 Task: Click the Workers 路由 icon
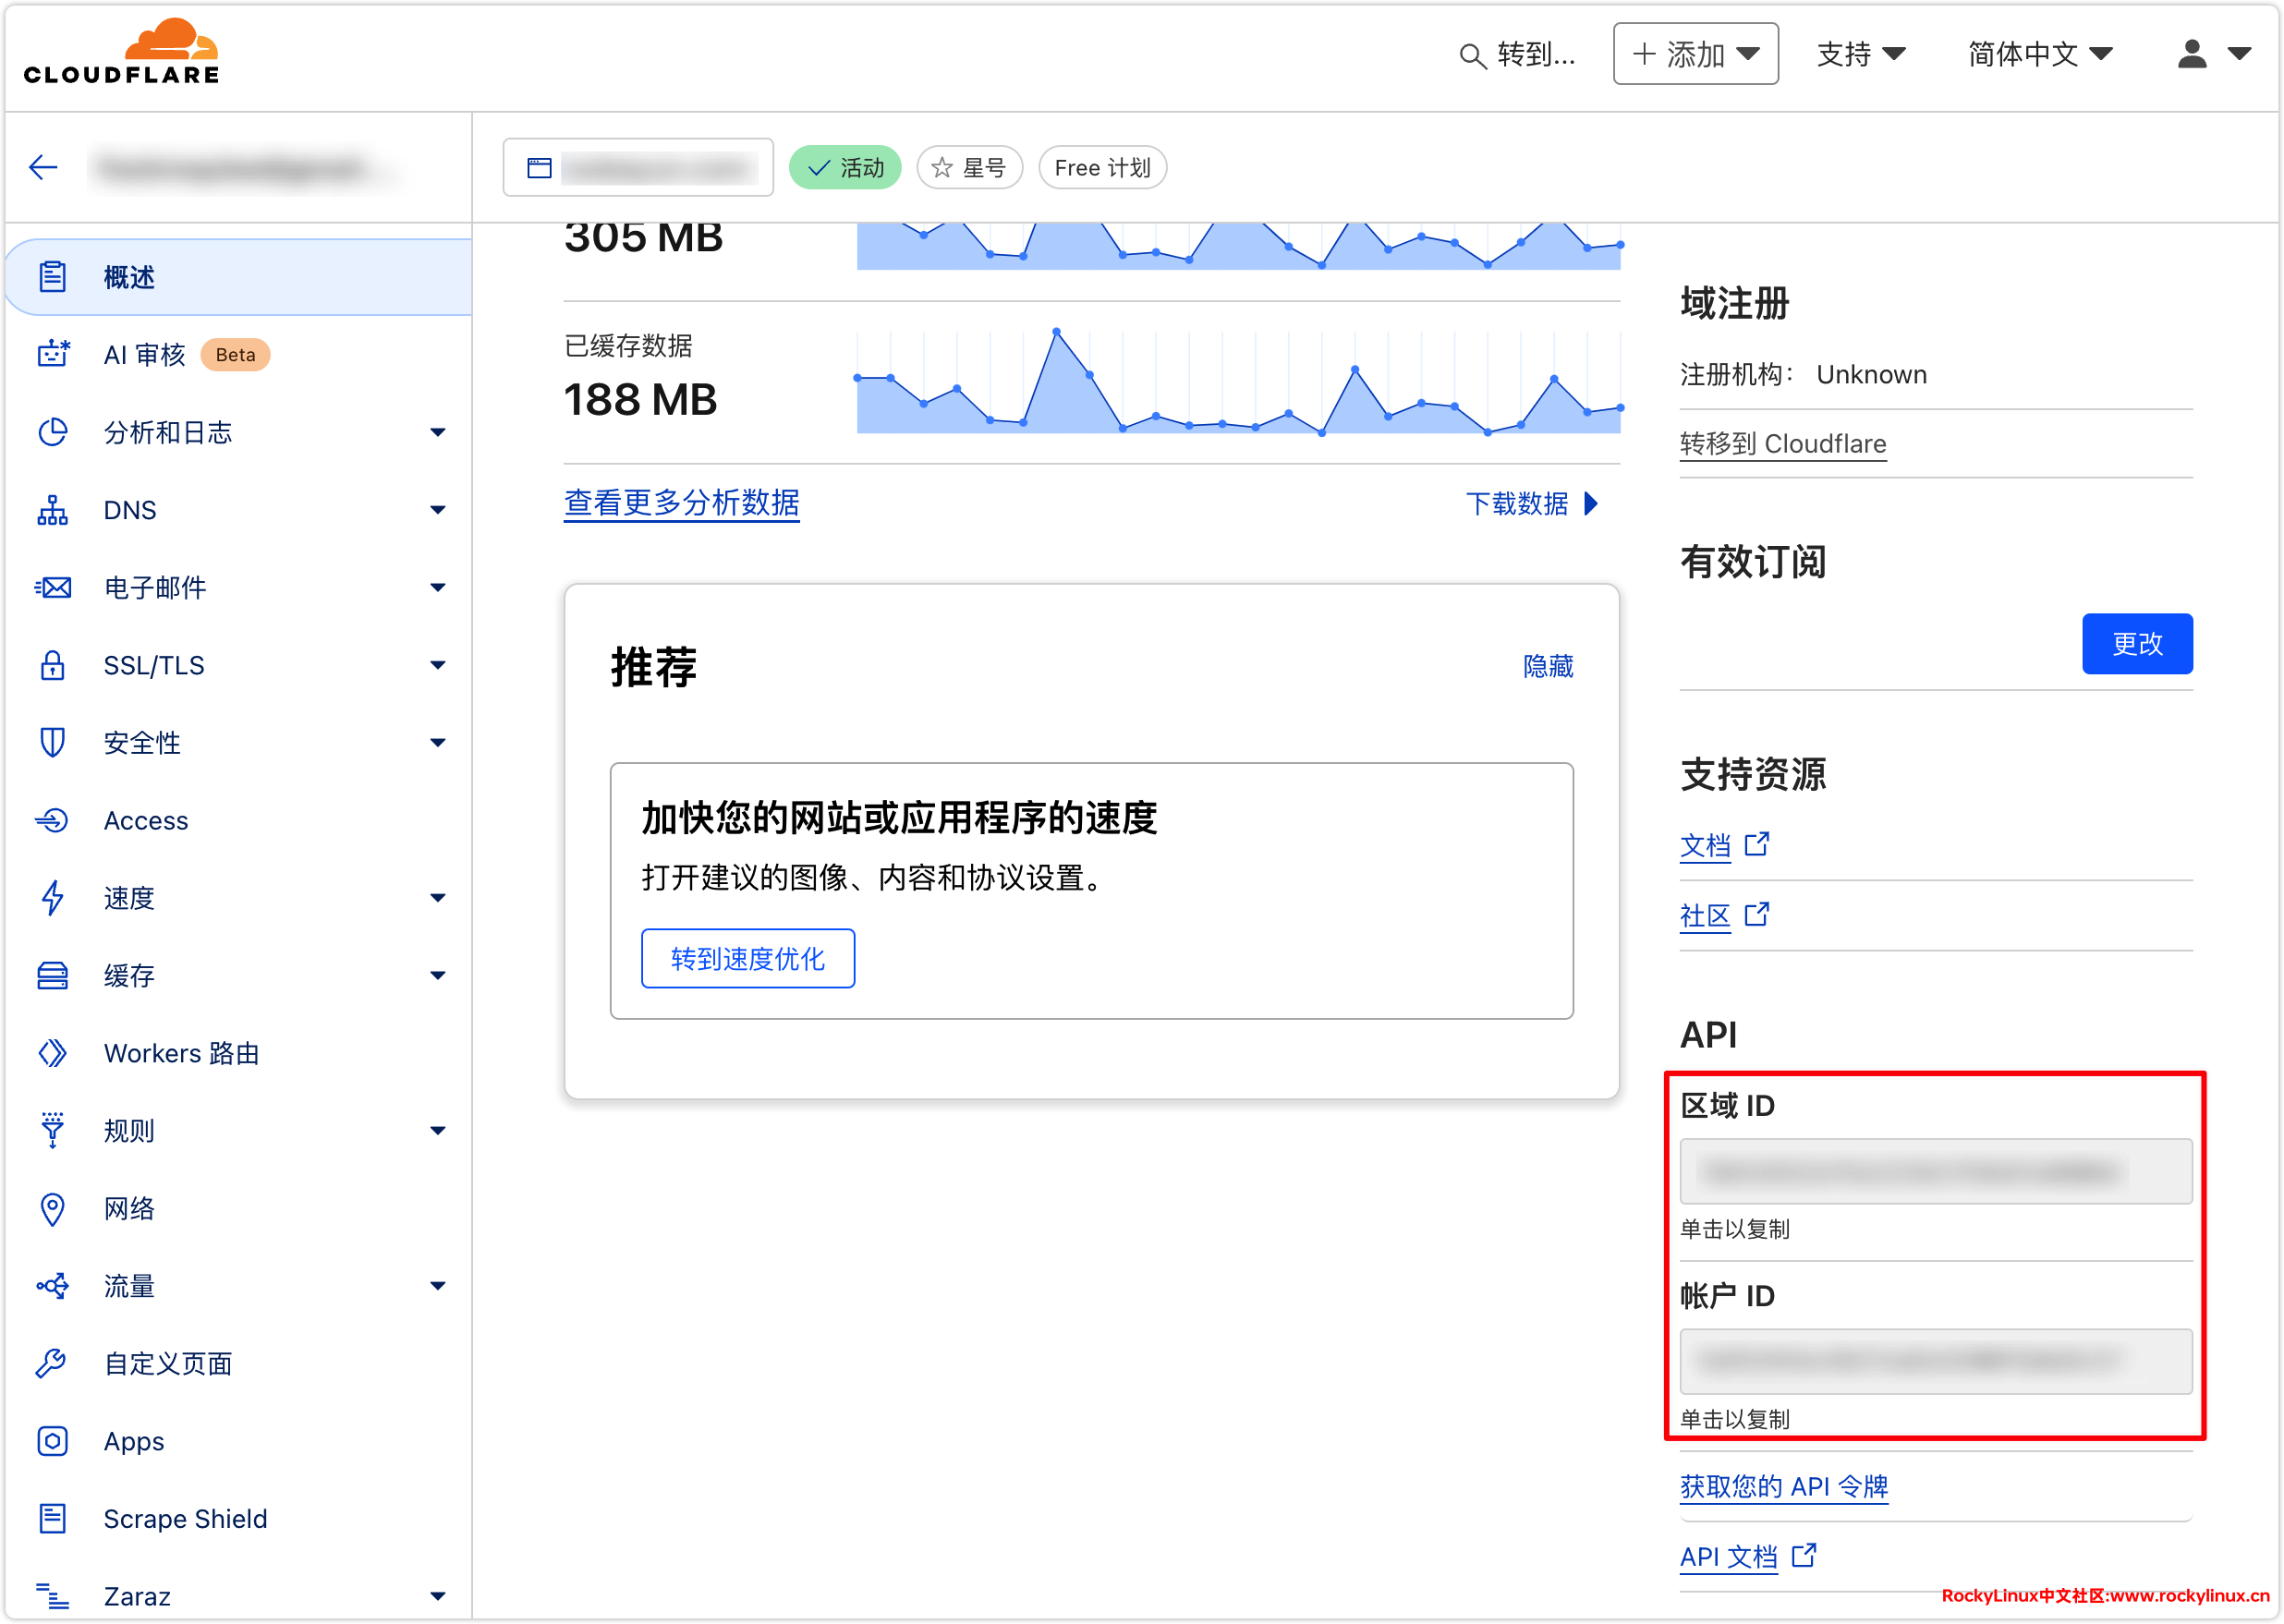[52, 1053]
